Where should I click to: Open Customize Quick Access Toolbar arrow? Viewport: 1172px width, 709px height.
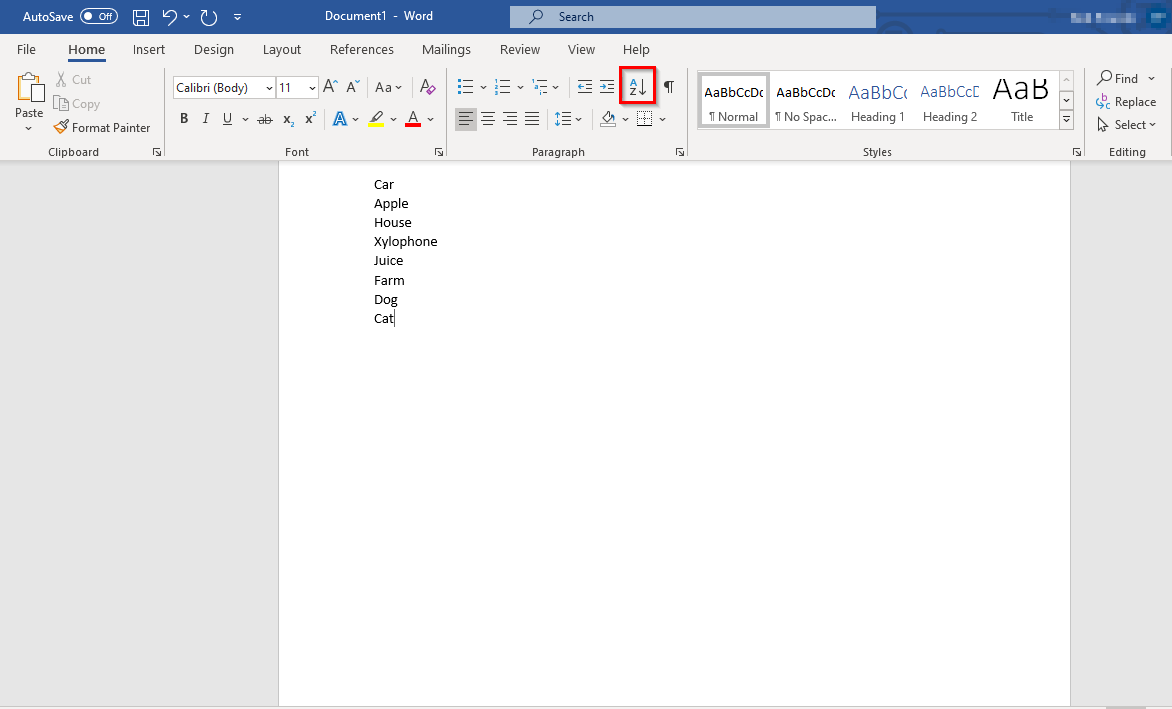pyautogui.click(x=237, y=16)
